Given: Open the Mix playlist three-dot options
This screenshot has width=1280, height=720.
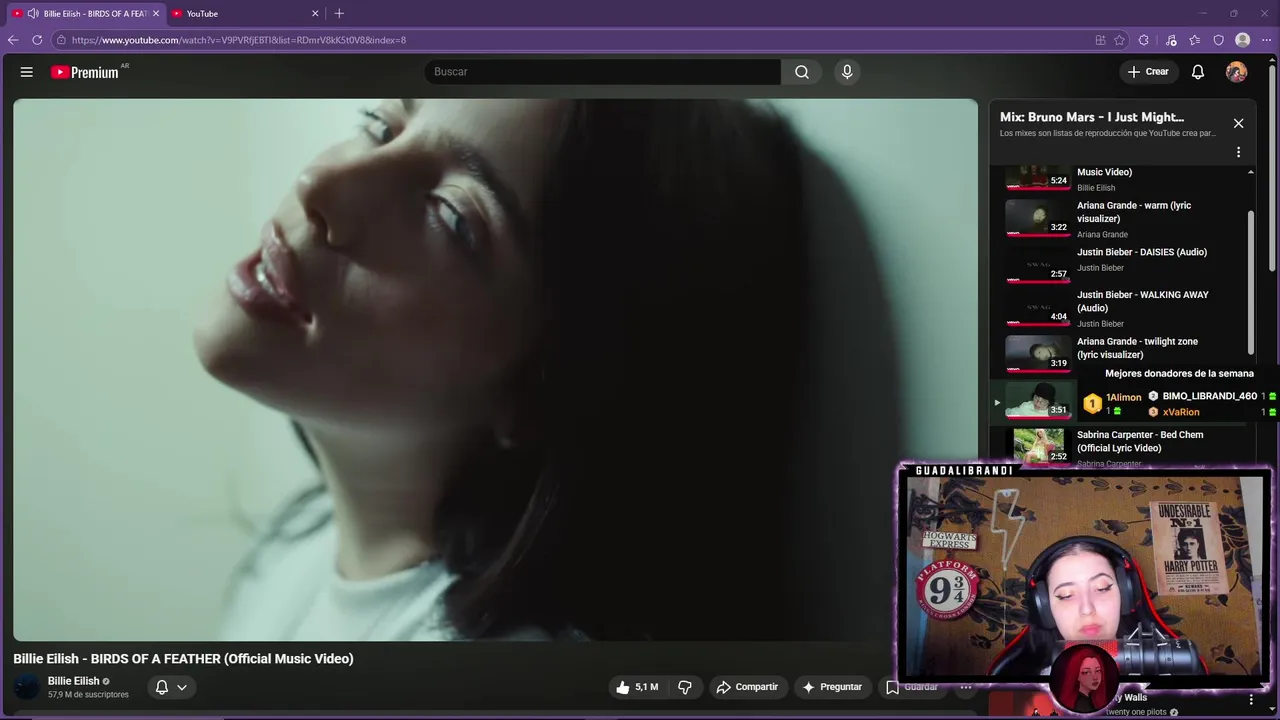Looking at the screenshot, I should [x=1238, y=152].
